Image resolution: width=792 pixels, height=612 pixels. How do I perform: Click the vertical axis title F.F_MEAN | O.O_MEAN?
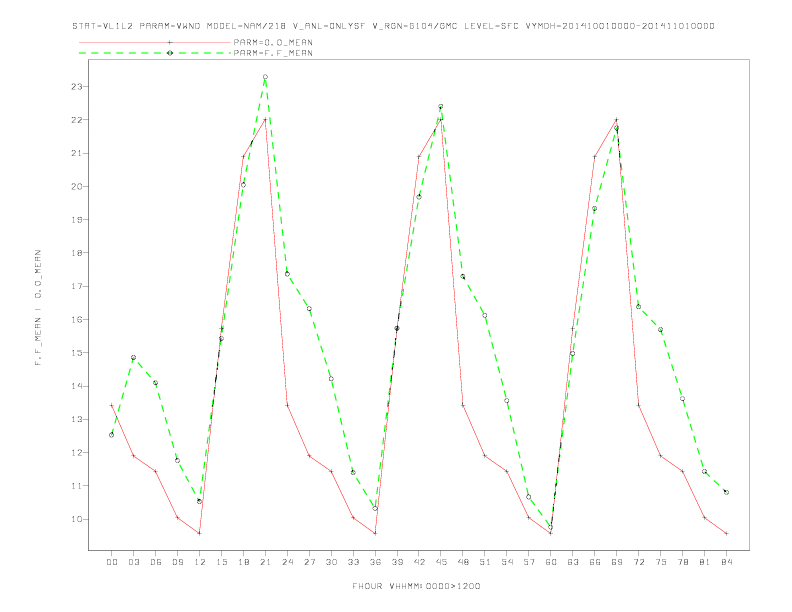(38, 308)
